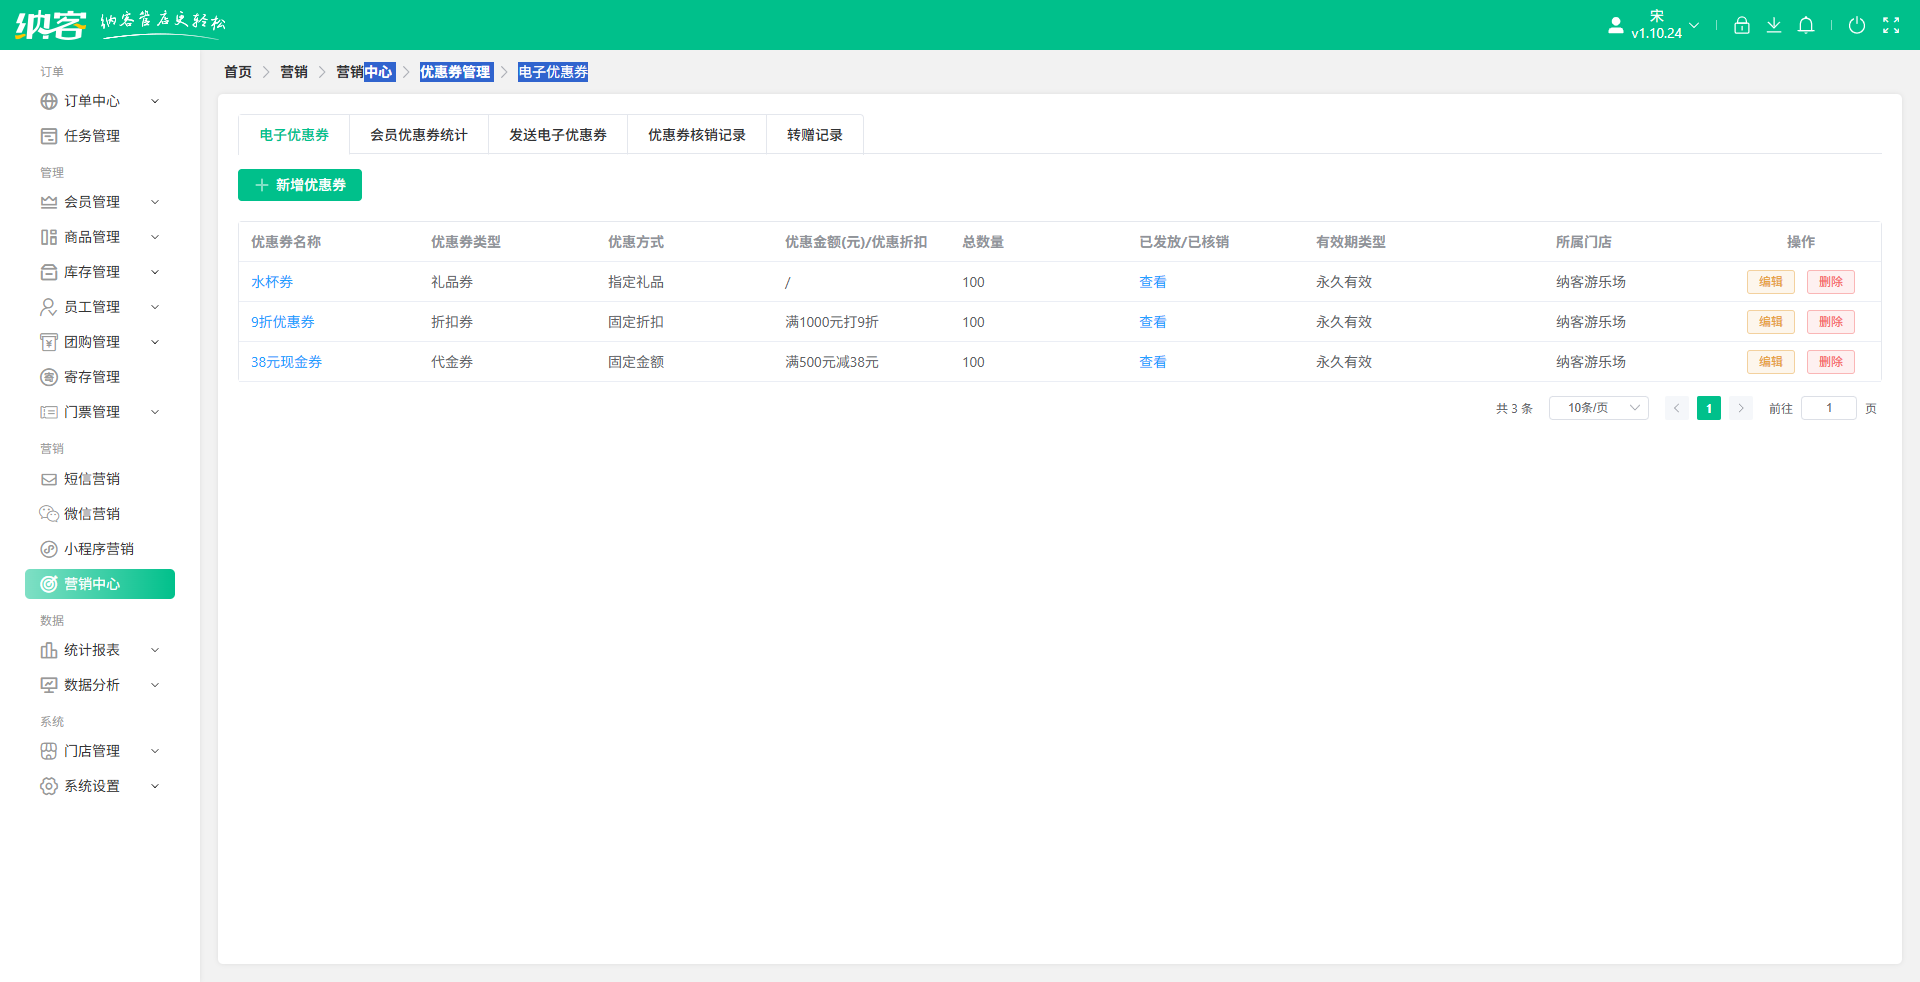This screenshot has width=1920, height=982.
Task: Click the 新增优惠券 button
Action: pyautogui.click(x=299, y=185)
